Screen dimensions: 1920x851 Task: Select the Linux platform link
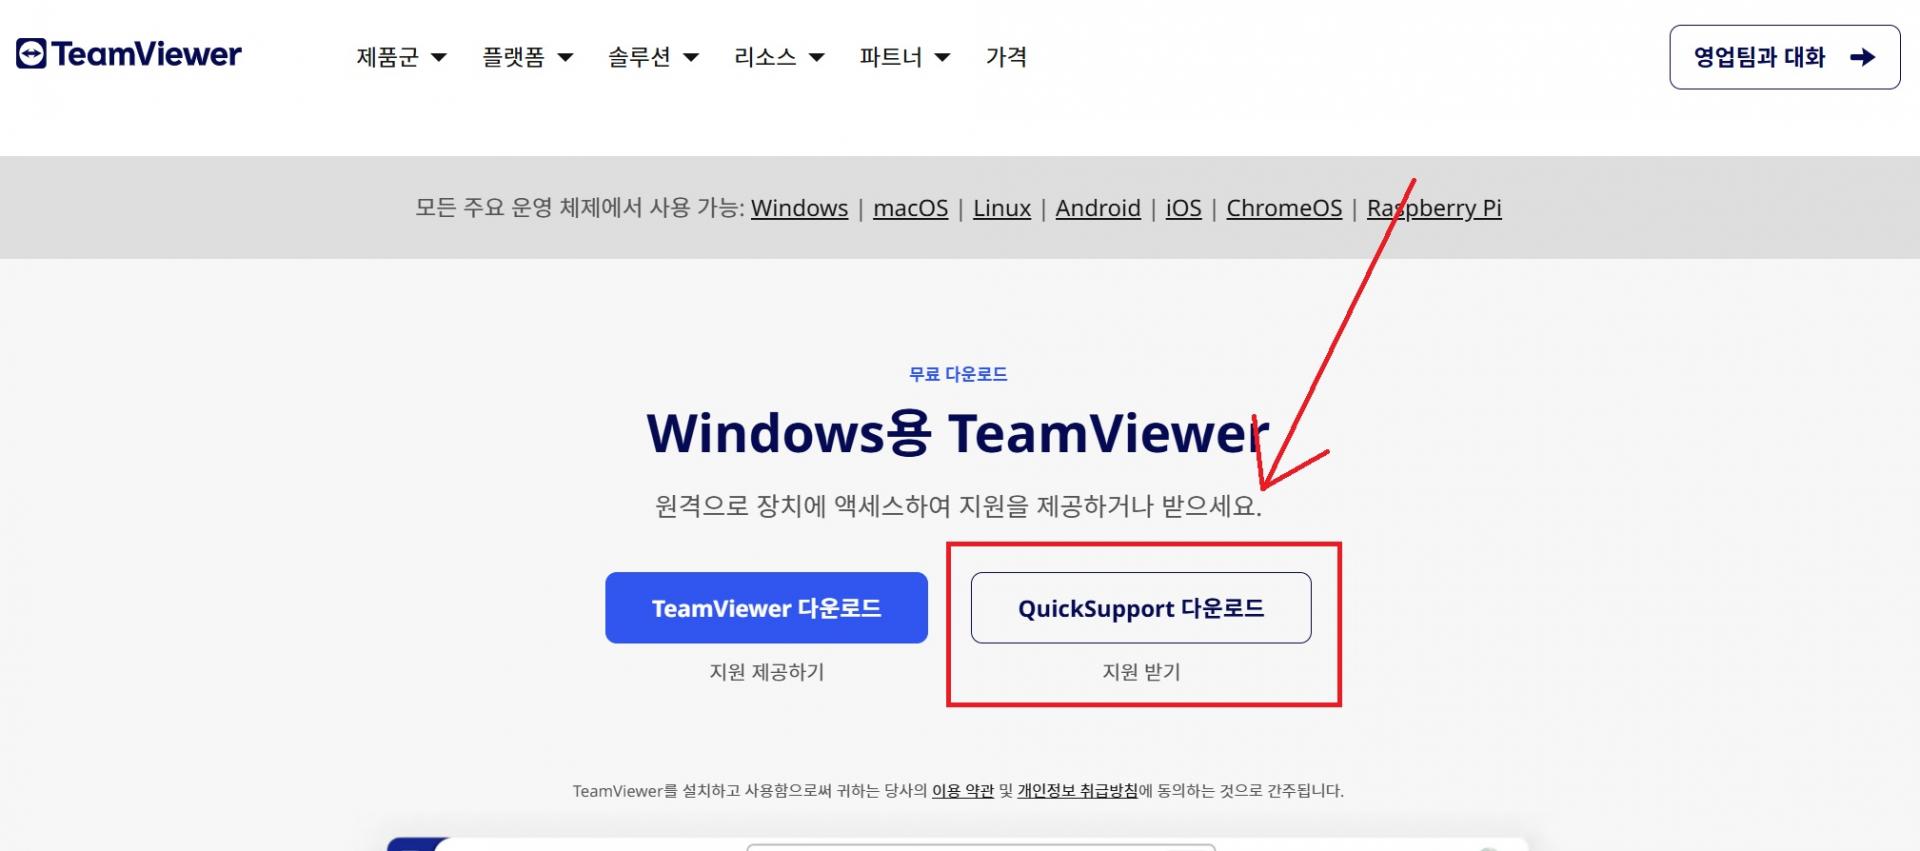(x=1002, y=208)
